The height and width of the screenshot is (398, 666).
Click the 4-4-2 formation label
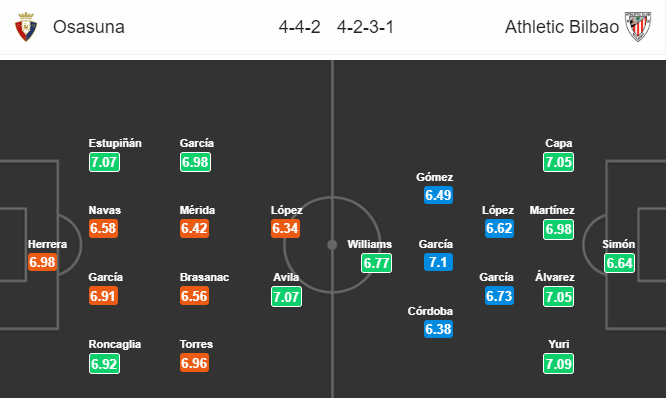(x=299, y=27)
